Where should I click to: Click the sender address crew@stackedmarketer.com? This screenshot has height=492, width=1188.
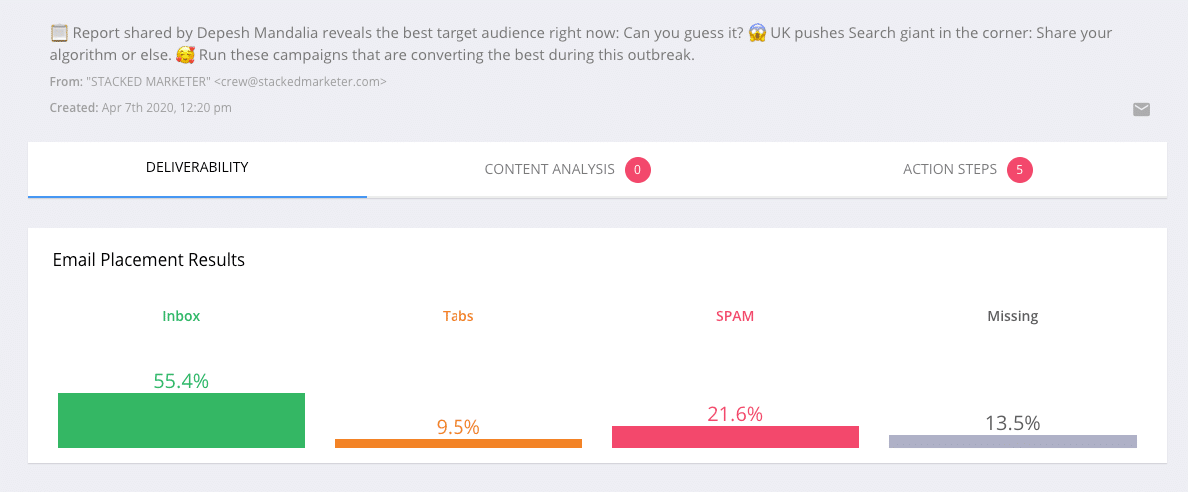point(300,82)
